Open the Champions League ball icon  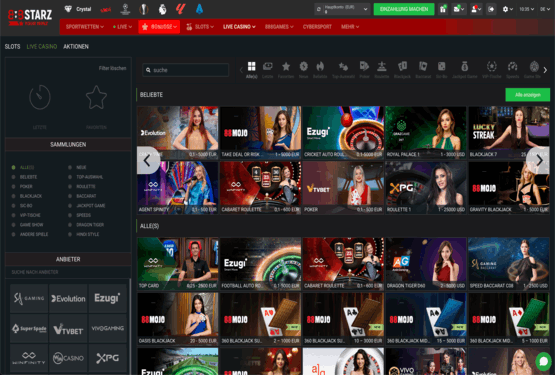125,9
